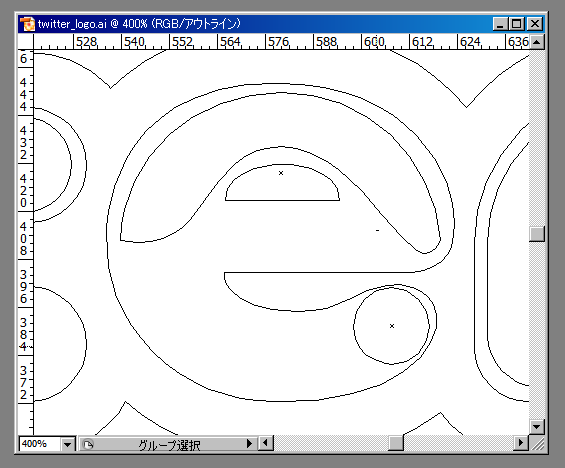
Task: Click the window title twitter_logo.ai text
Action: [72, 24]
